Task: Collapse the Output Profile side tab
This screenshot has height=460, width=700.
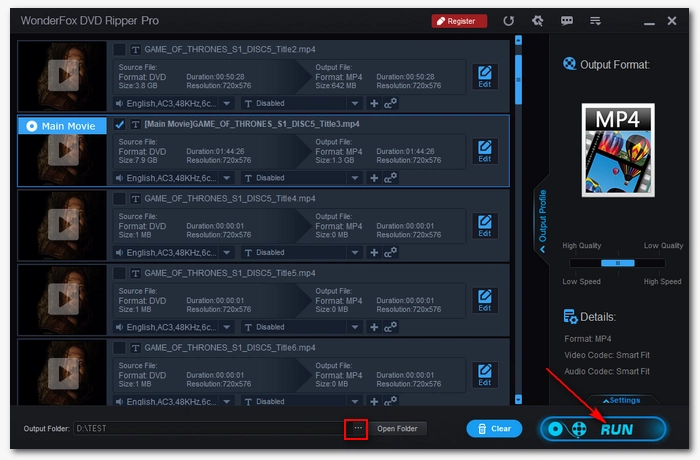Action: [x=542, y=220]
